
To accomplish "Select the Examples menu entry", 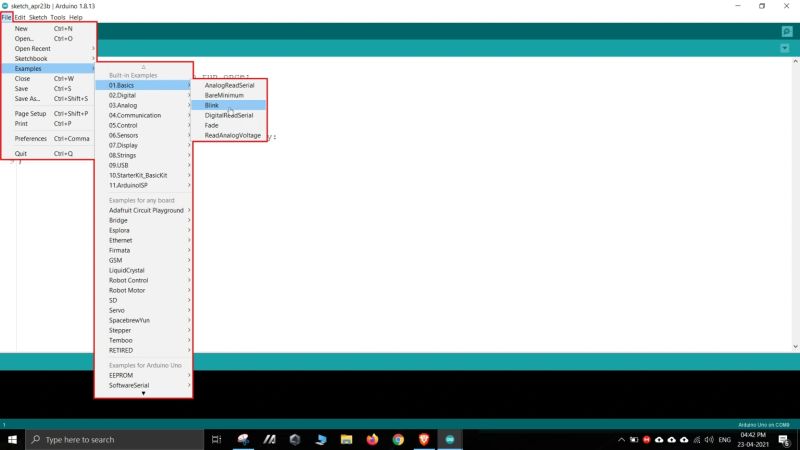I will click(48, 68).
